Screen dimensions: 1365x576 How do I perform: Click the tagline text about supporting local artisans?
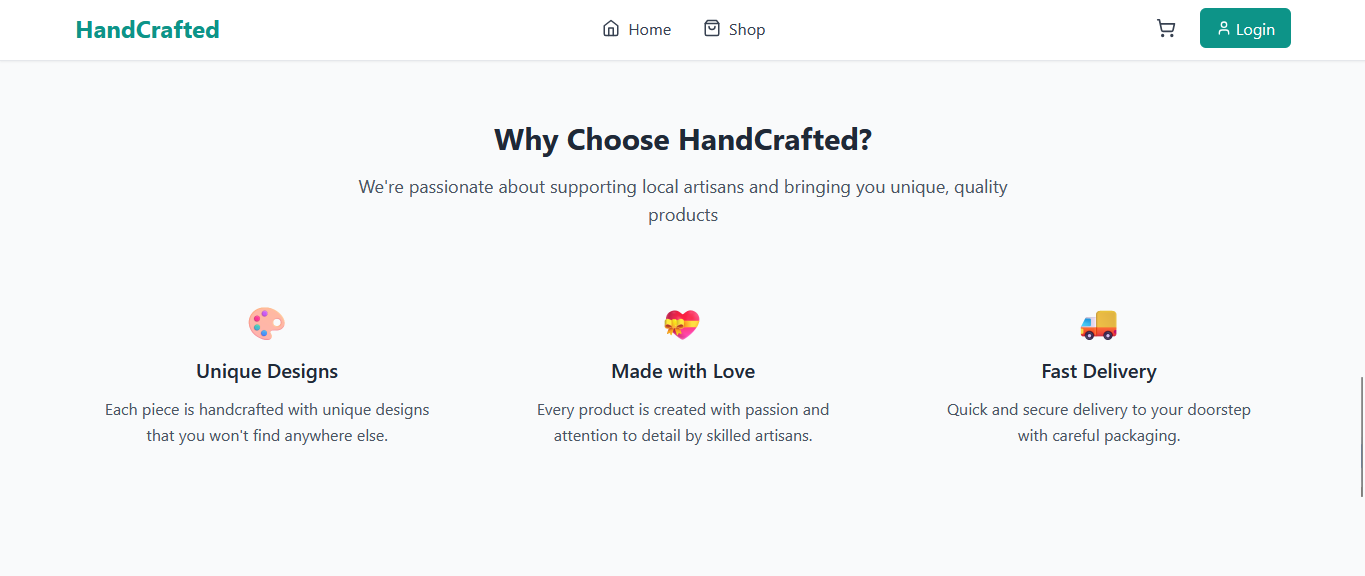(683, 200)
